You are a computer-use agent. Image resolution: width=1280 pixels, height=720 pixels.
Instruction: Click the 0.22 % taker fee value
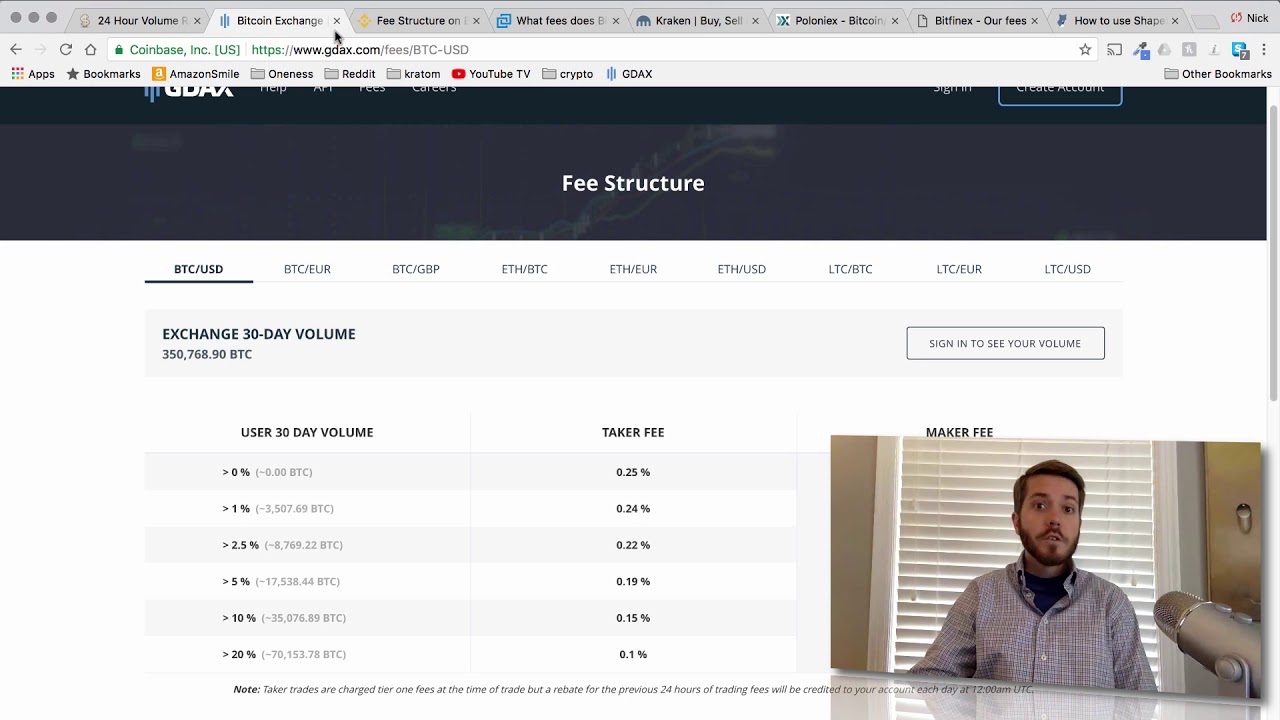(633, 545)
